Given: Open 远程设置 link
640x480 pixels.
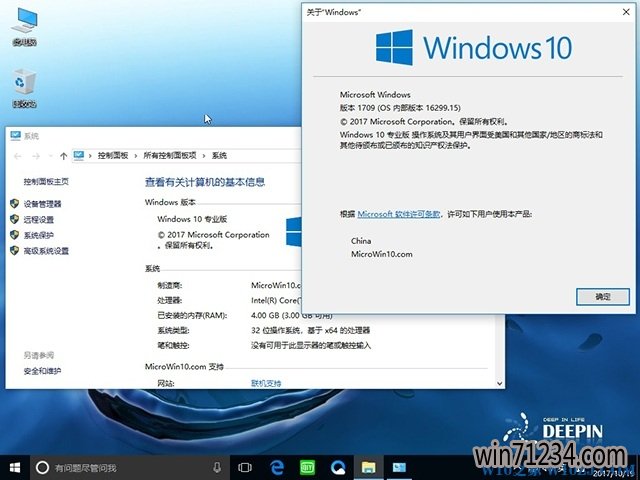Looking at the screenshot, I should (x=39, y=220).
